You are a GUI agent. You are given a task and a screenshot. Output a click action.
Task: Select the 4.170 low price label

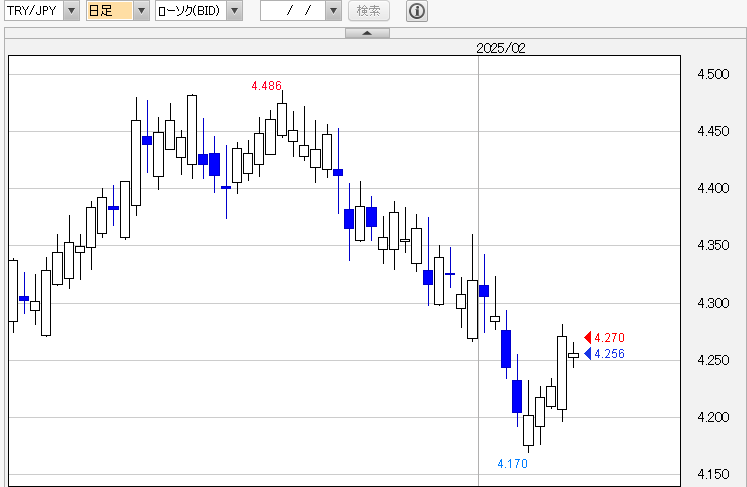click(513, 464)
